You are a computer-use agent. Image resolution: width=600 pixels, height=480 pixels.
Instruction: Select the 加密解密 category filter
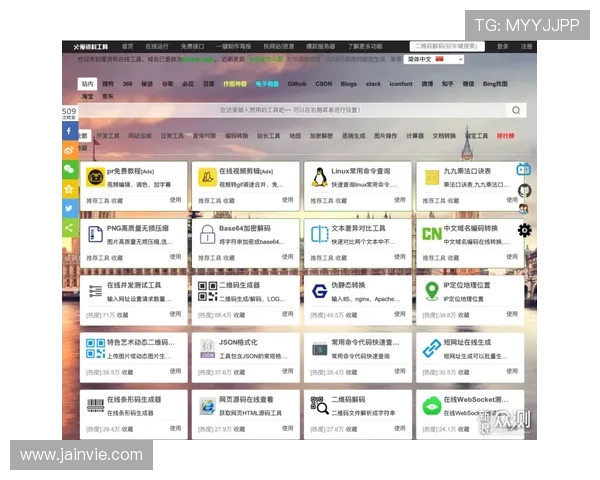321,136
